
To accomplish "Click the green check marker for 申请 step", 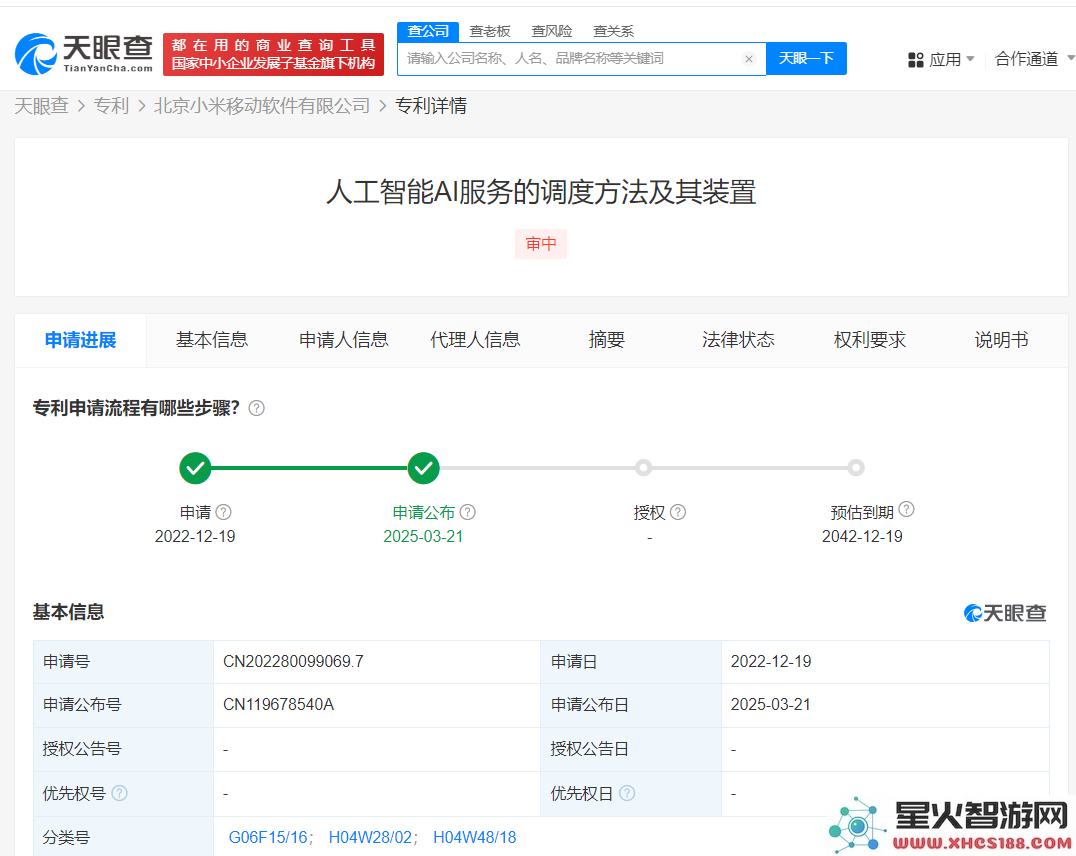I will [x=195, y=468].
